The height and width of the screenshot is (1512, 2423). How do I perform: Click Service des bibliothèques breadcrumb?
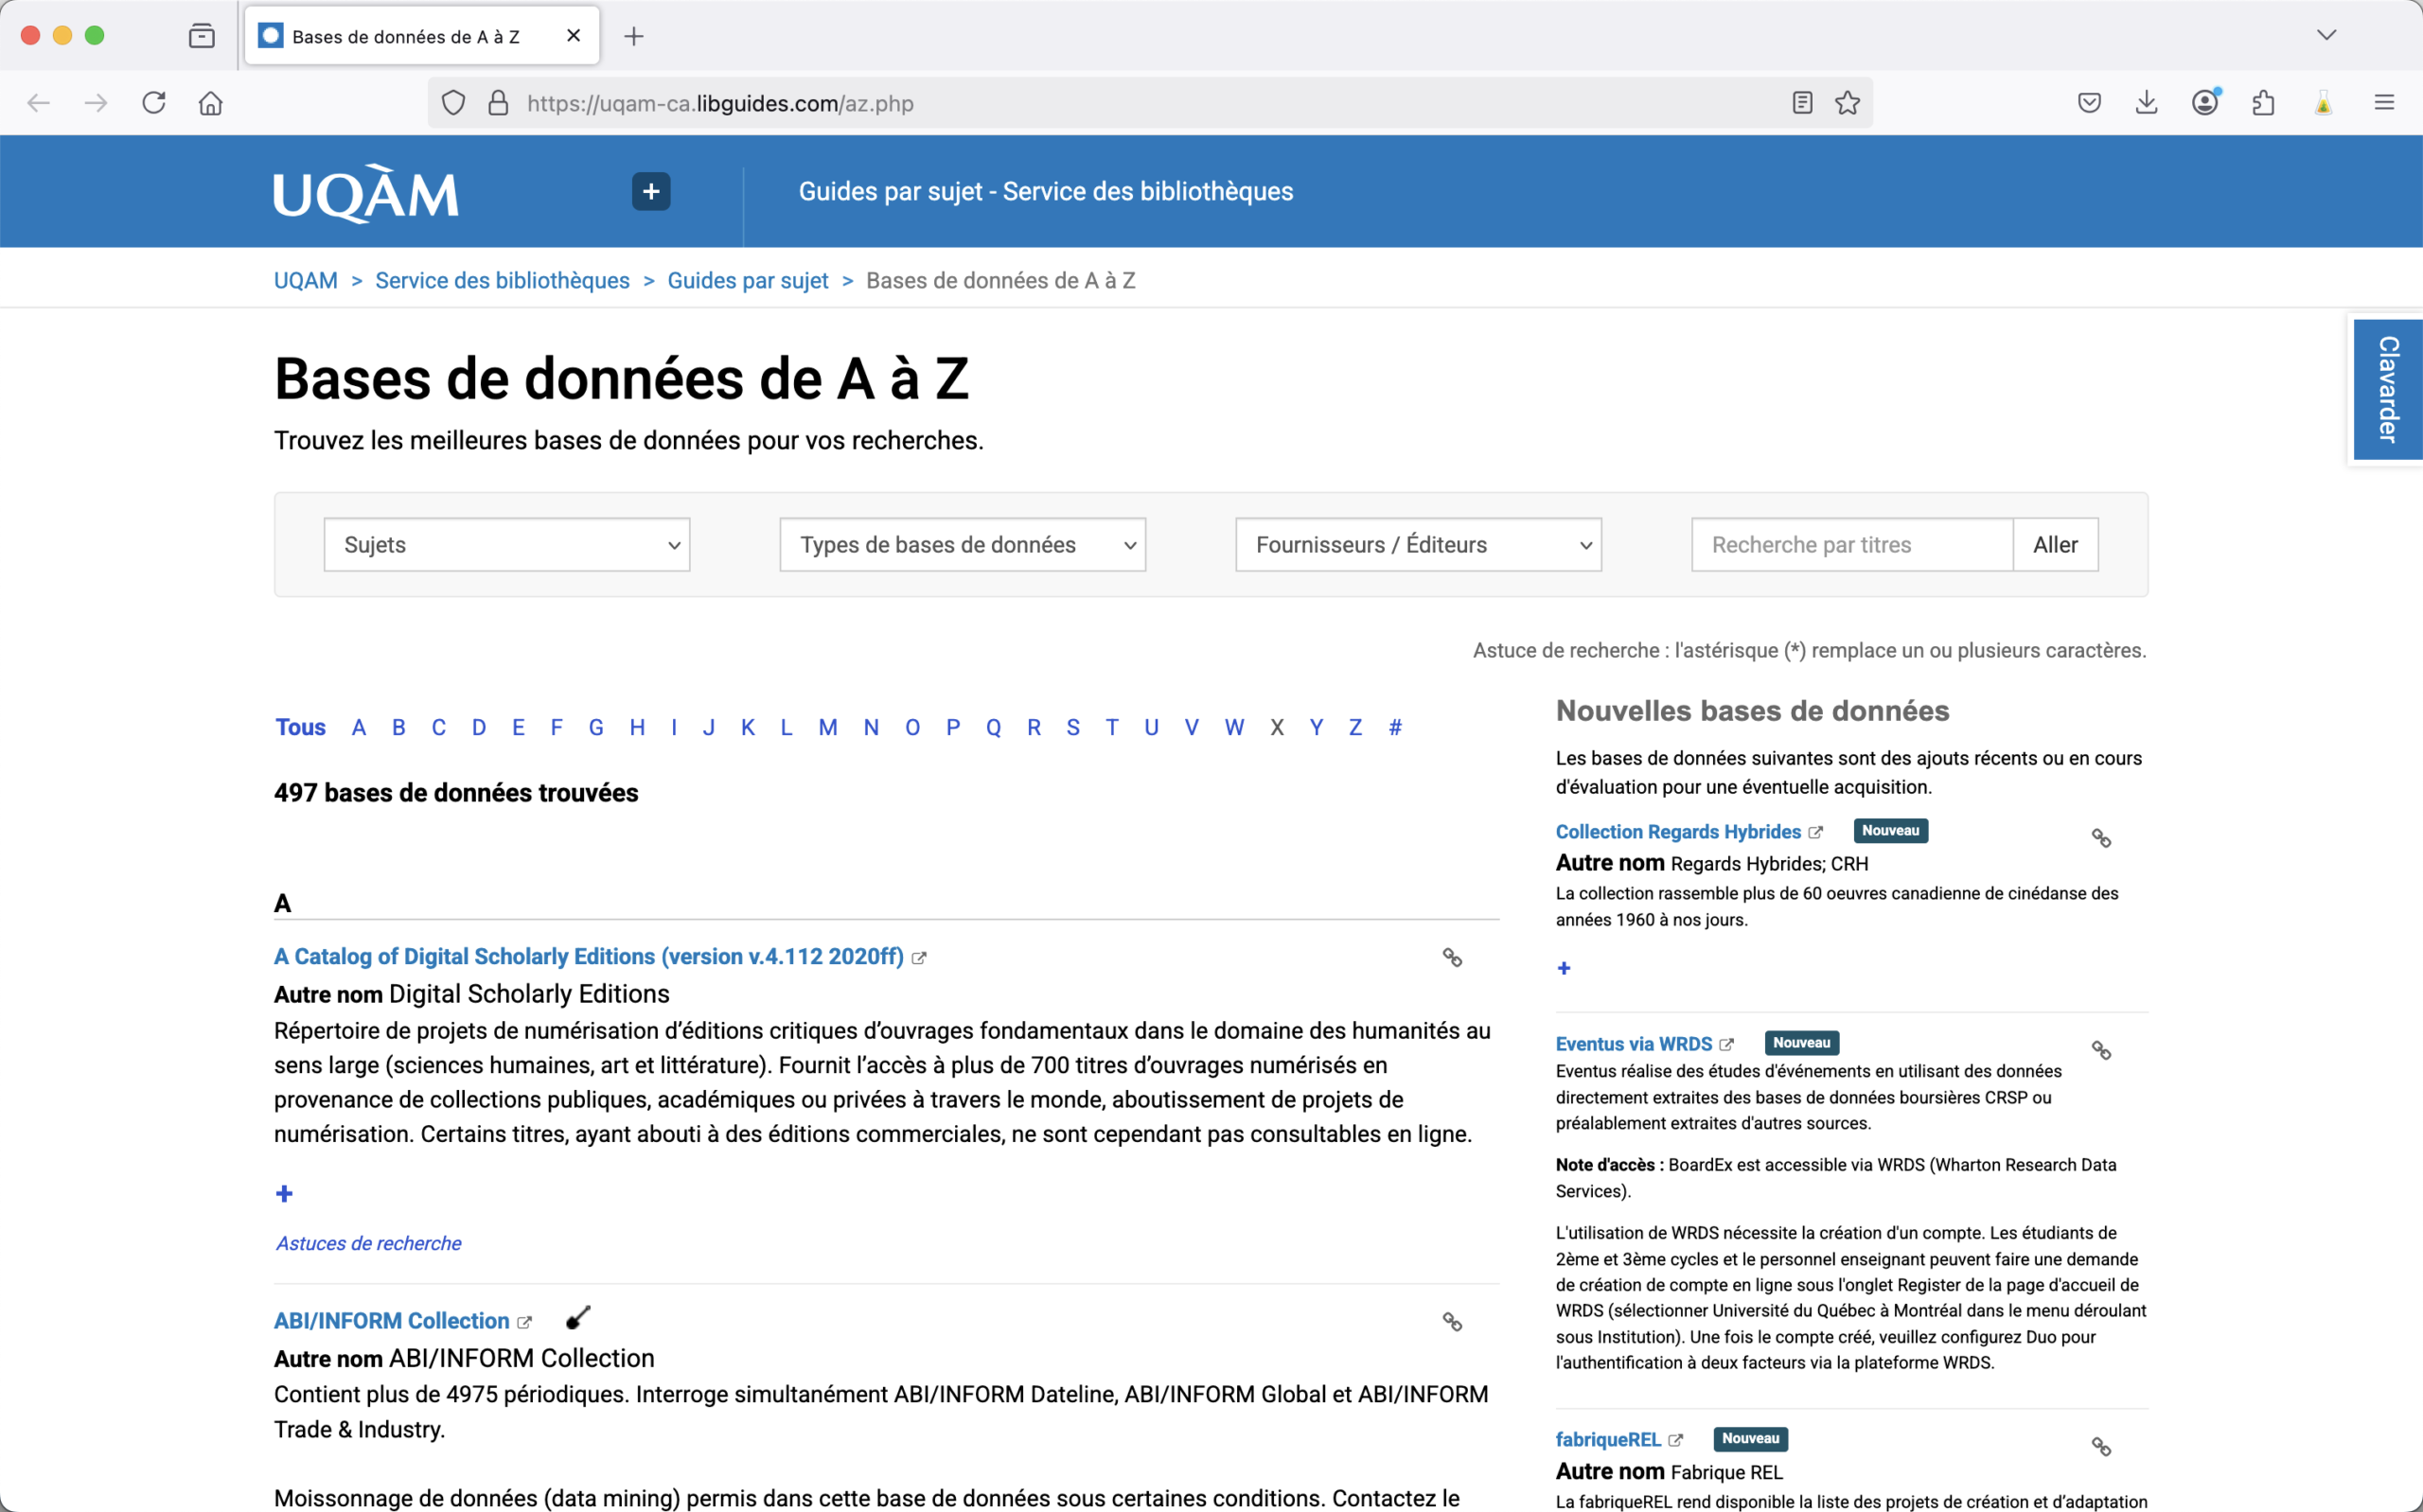[x=502, y=281]
